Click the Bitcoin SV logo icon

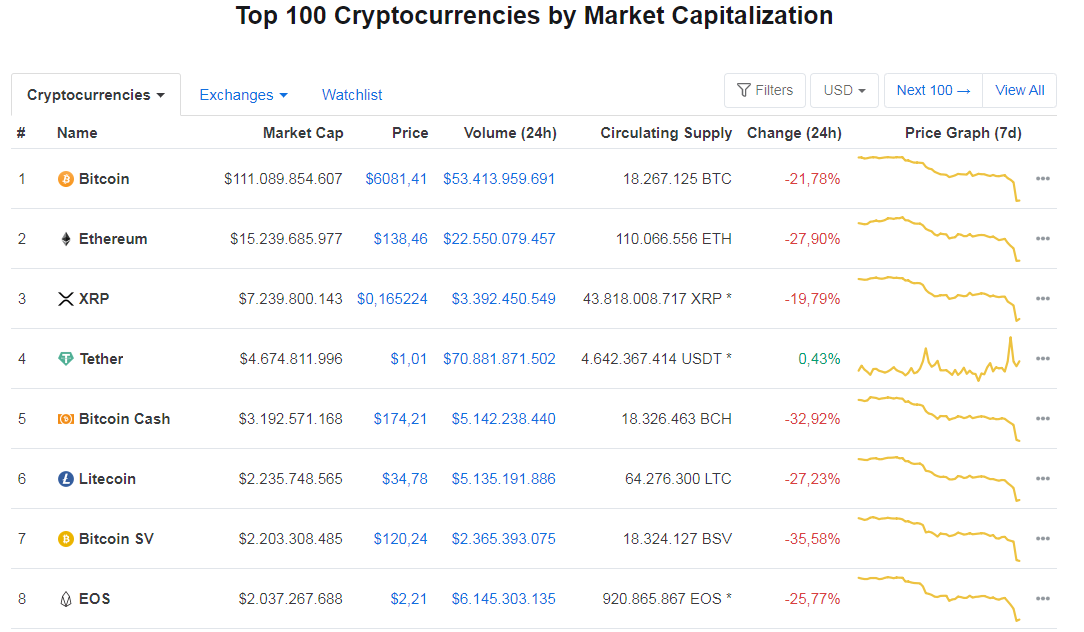point(66,539)
